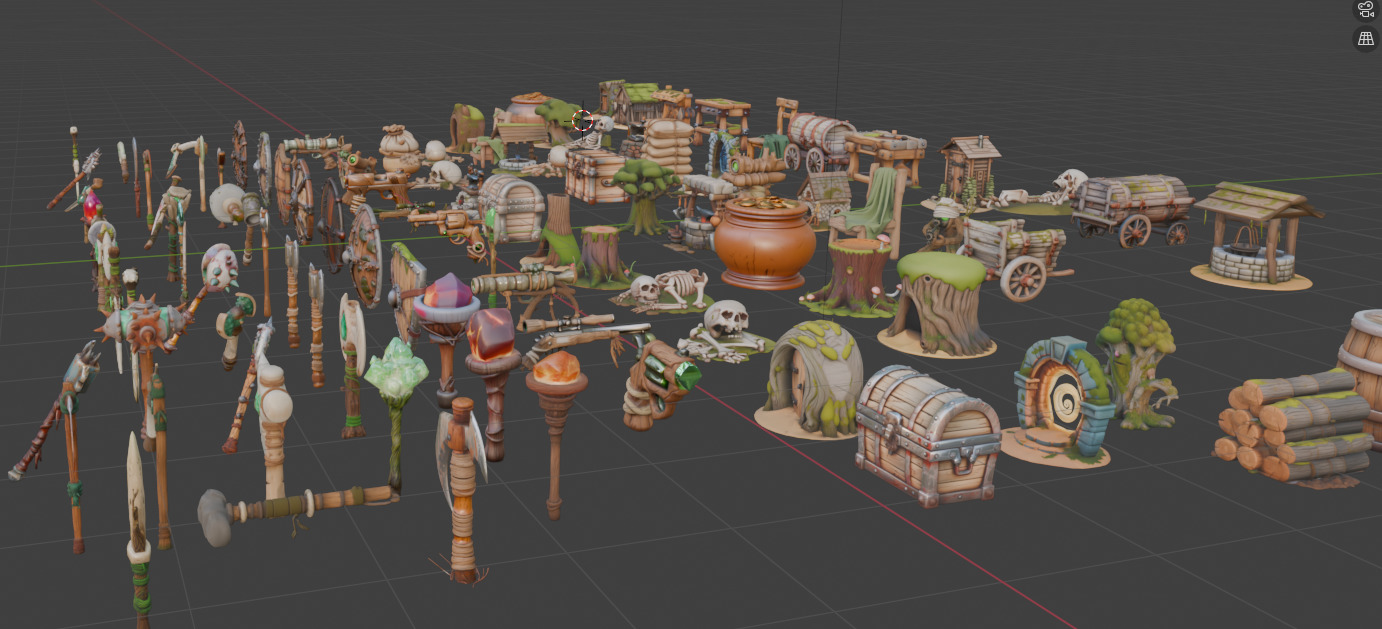Toggle the camera view icon
Viewport: 1382px width, 629px height.
click(1365, 10)
